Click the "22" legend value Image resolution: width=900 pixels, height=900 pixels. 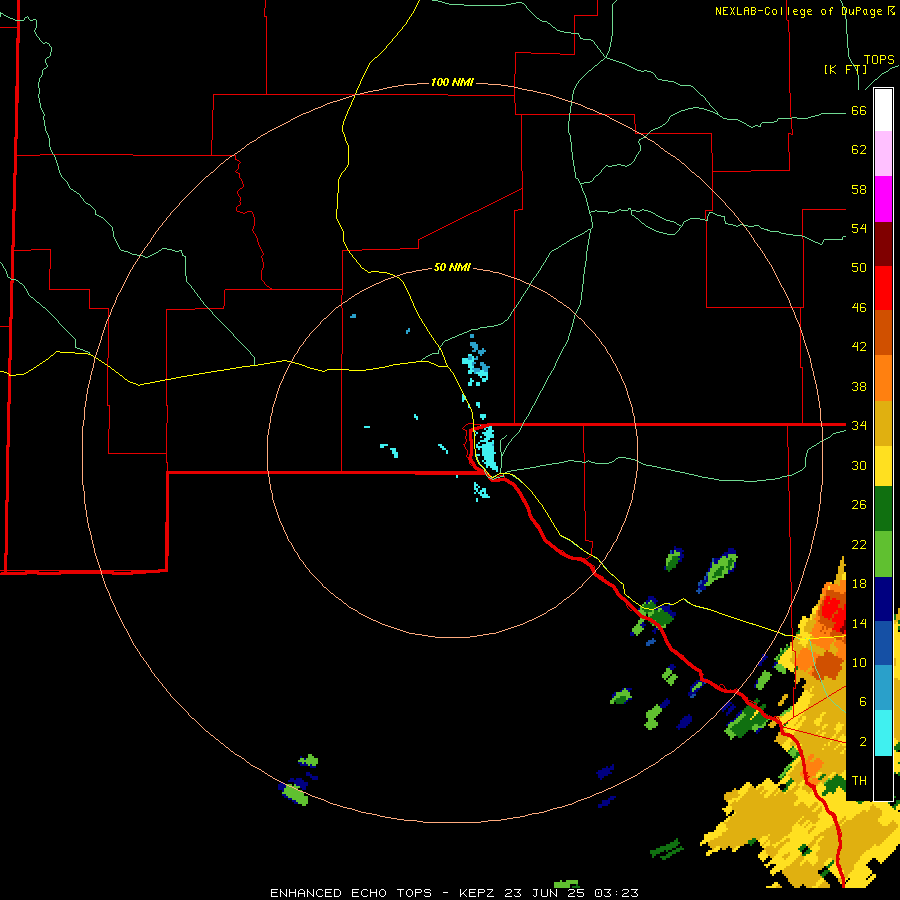(859, 545)
